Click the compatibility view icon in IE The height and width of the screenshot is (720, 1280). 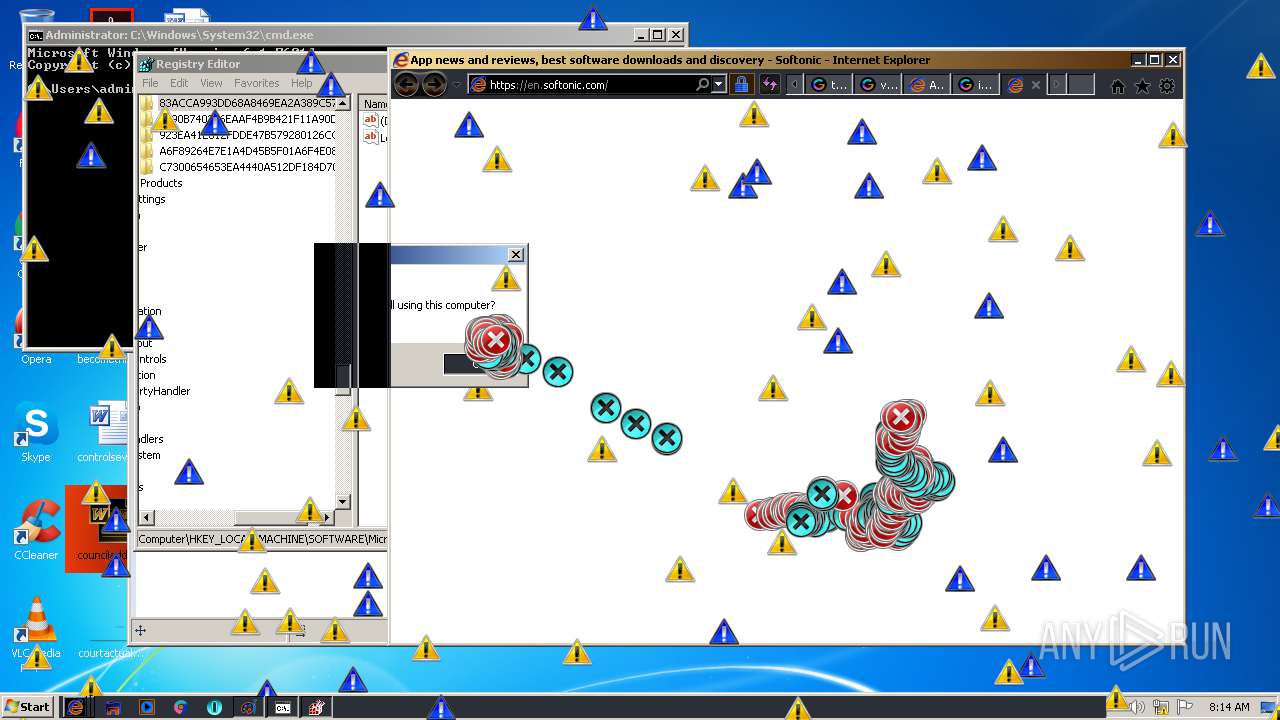point(770,85)
